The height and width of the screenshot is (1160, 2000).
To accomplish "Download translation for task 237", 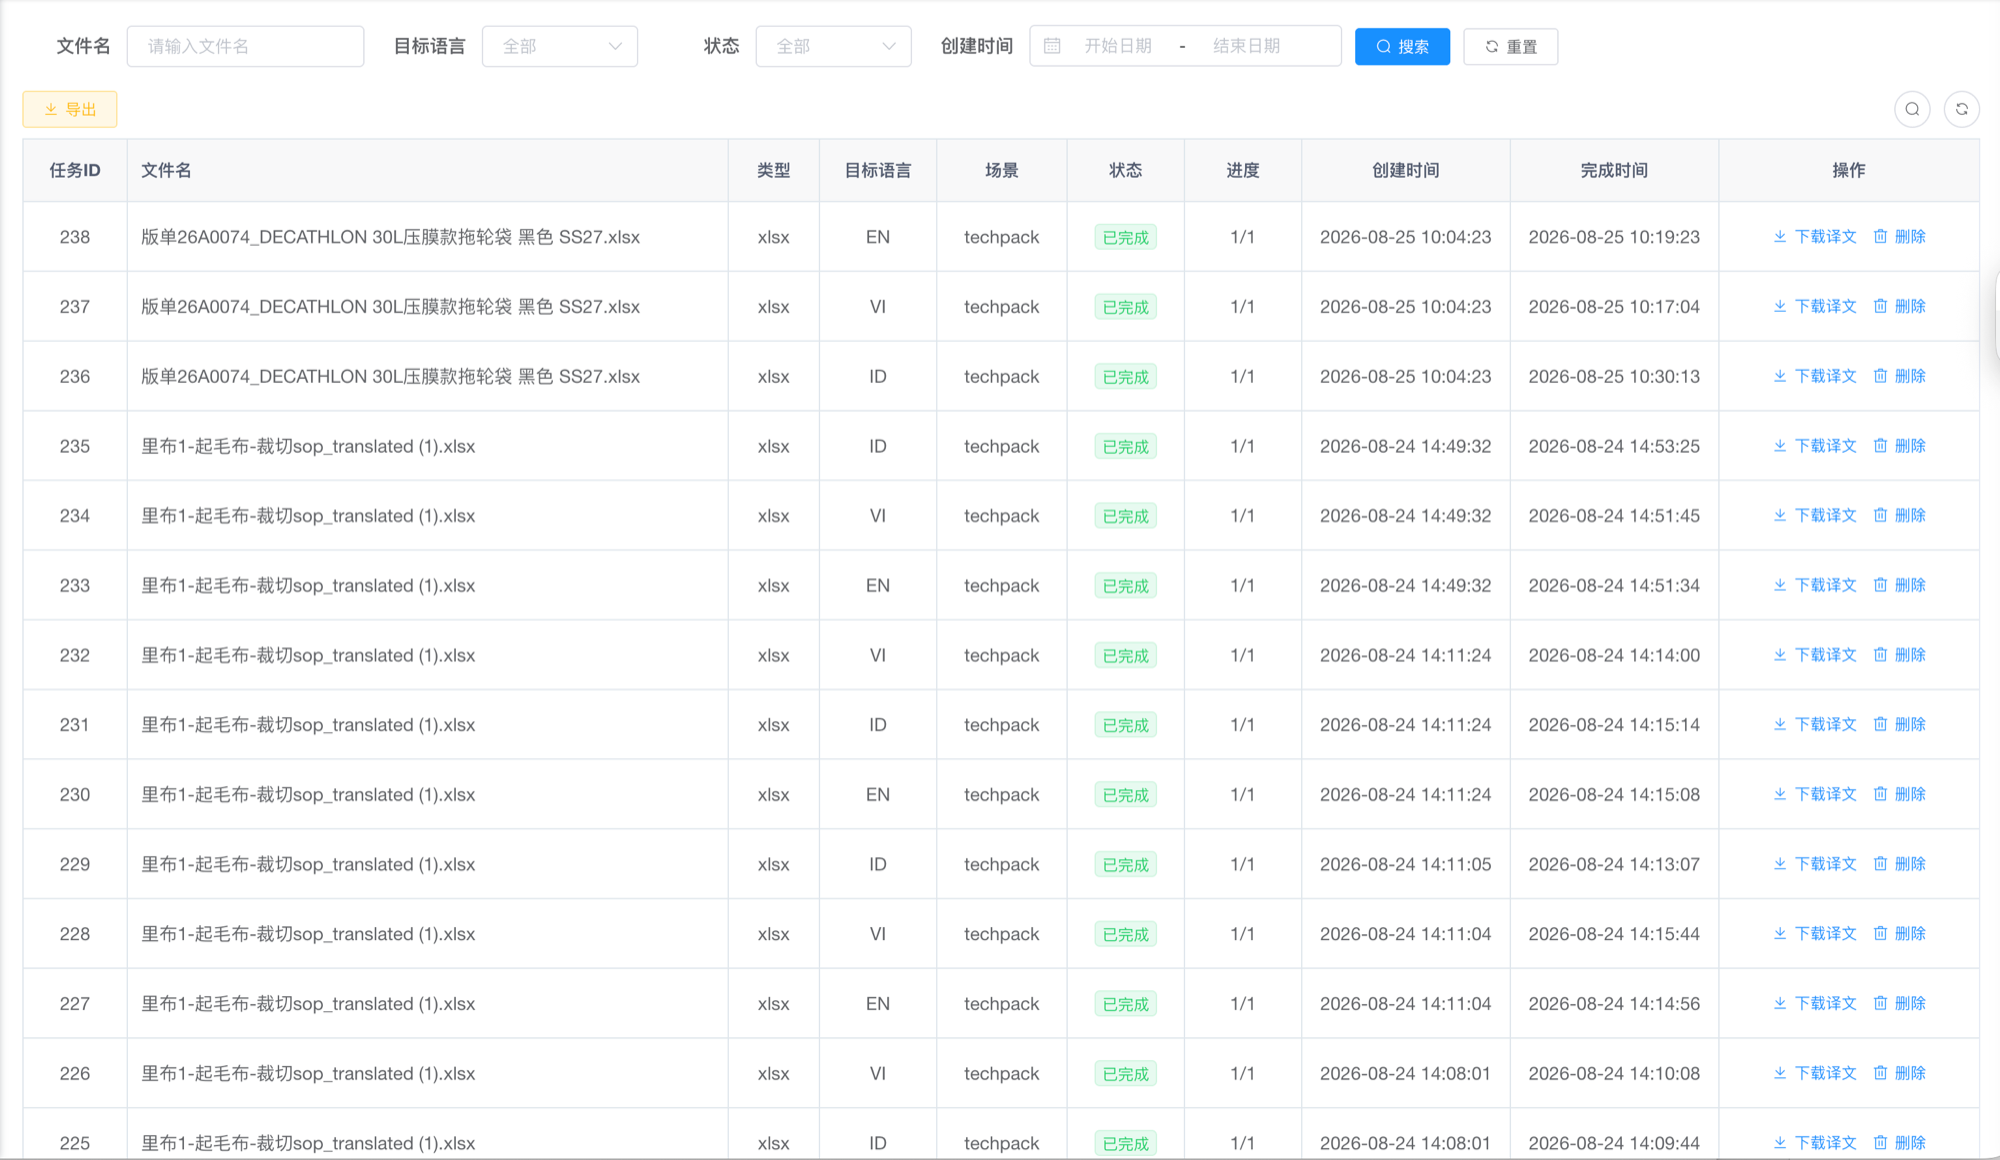I will [1814, 307].
